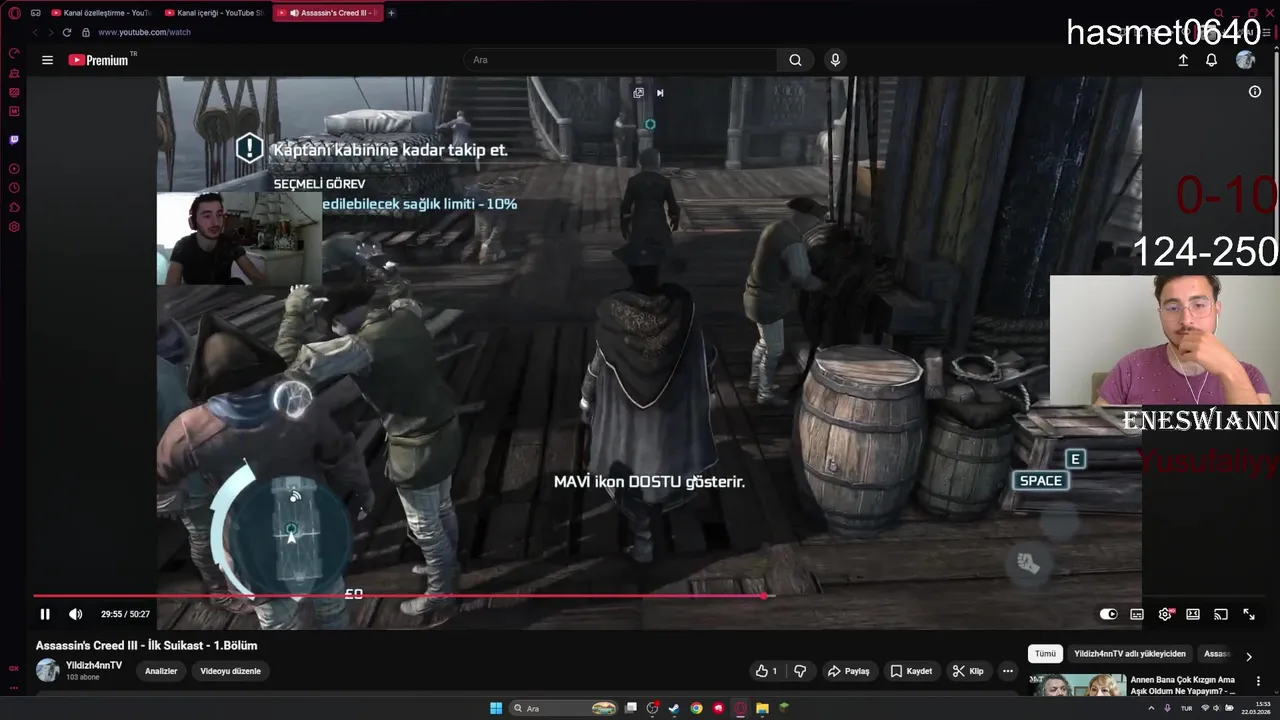Screen dimensions: 1280x720
Task: Open the YouTube create upload icon
Action: (1183, 60)
